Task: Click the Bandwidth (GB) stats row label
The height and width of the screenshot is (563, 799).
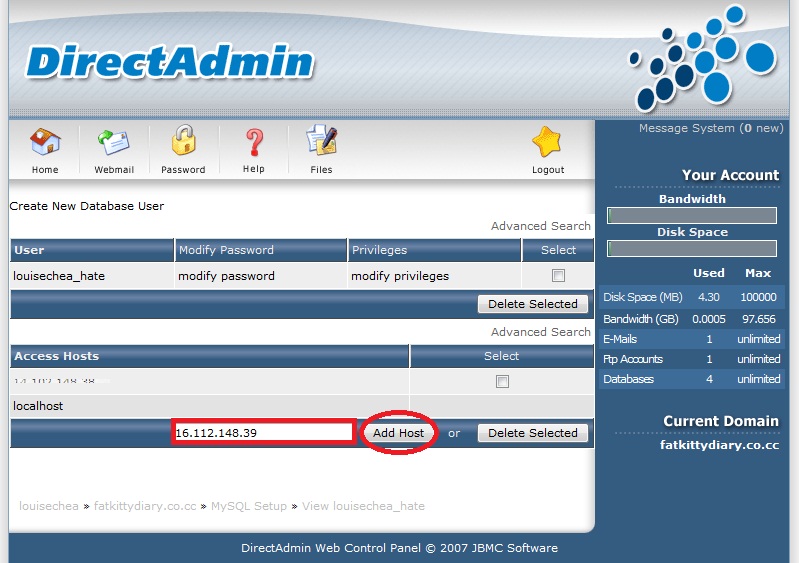Action: (x=641, y=319)
